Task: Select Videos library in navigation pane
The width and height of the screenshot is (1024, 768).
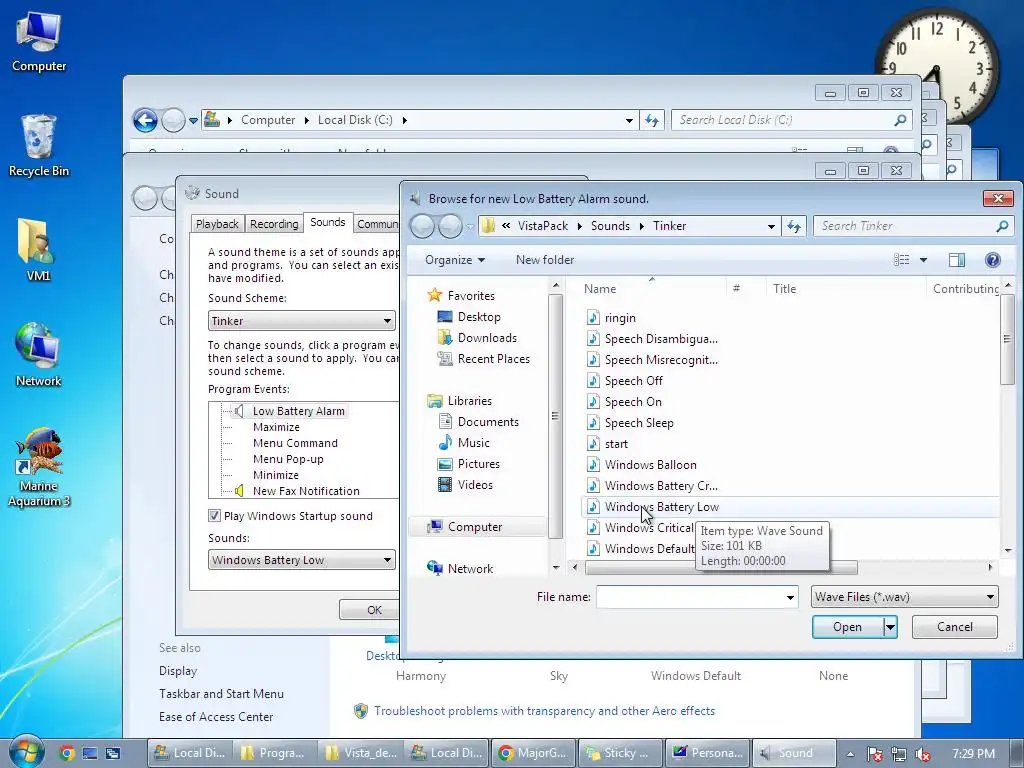Action: click(475, 485)
